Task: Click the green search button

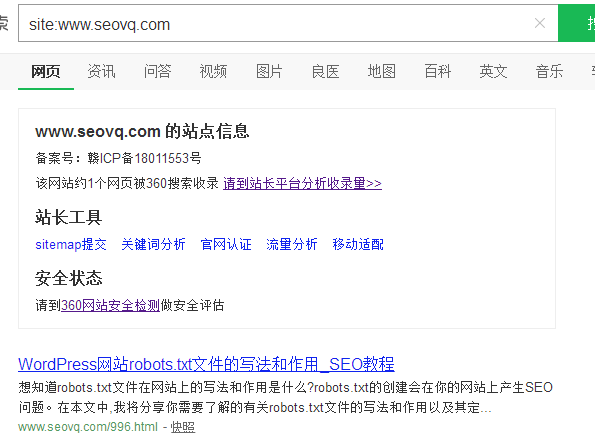Action: coord(576,24)
